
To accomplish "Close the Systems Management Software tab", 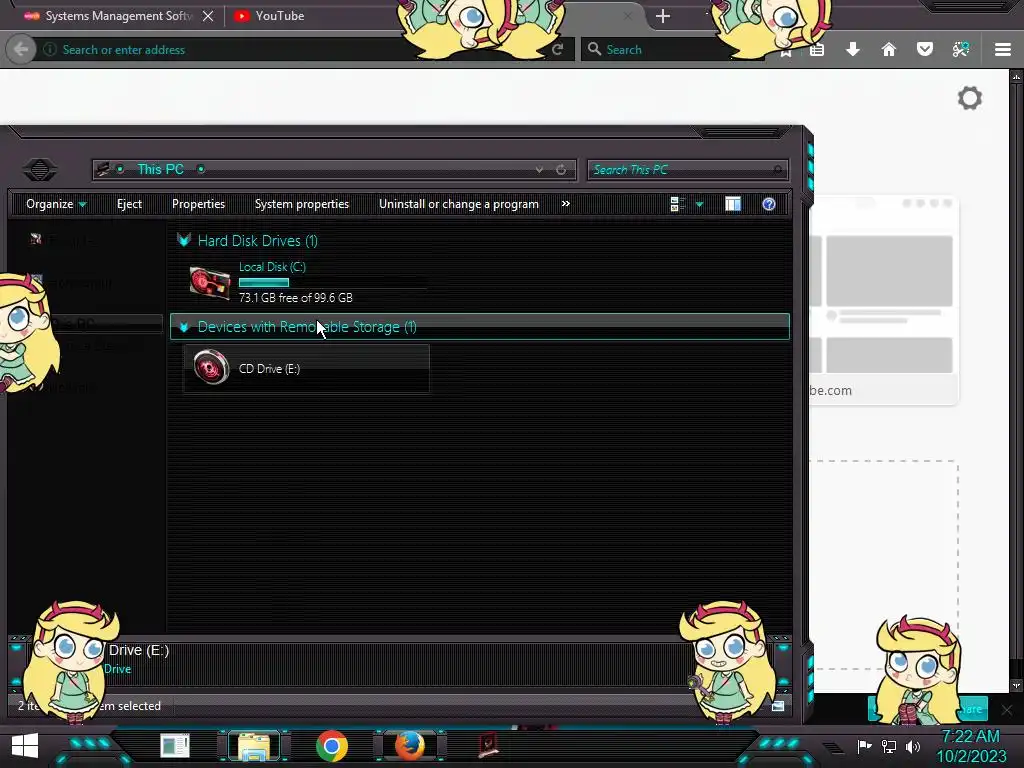I will 208,16.
